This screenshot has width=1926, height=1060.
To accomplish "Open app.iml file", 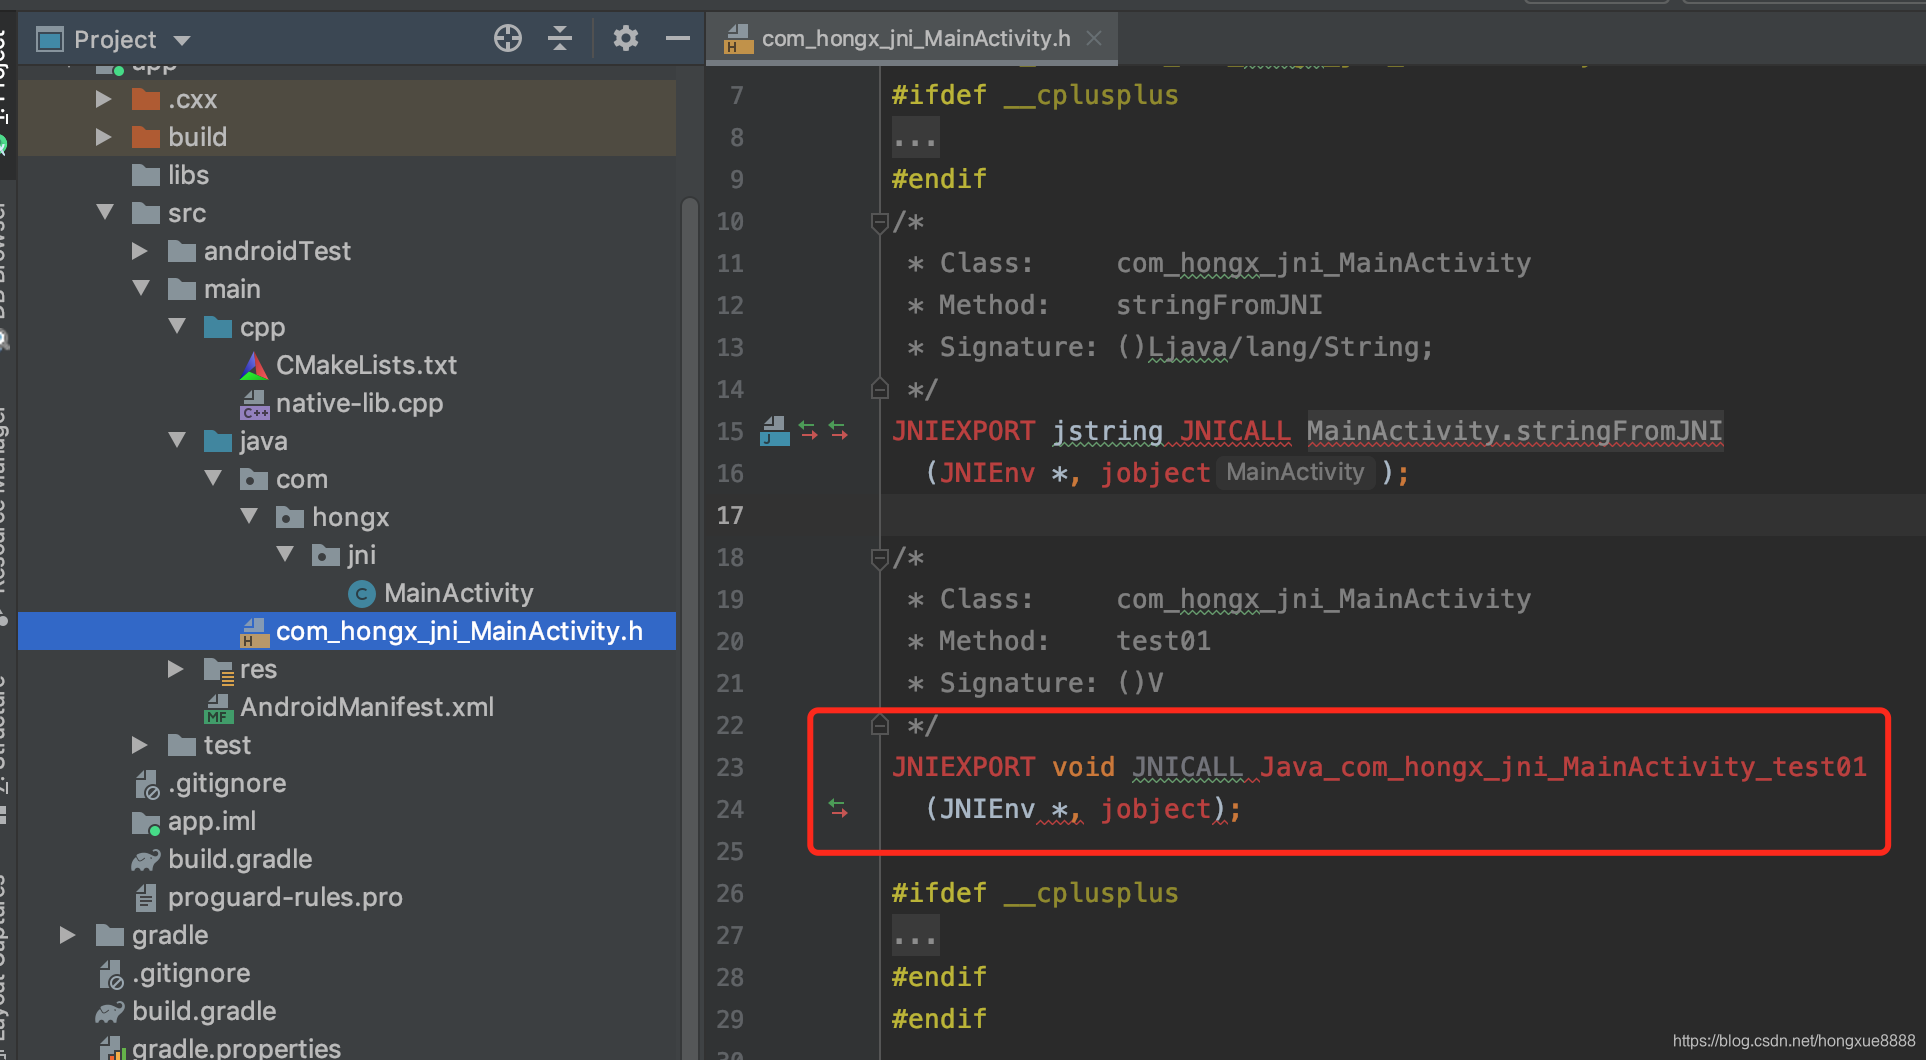I will (212, 821).
